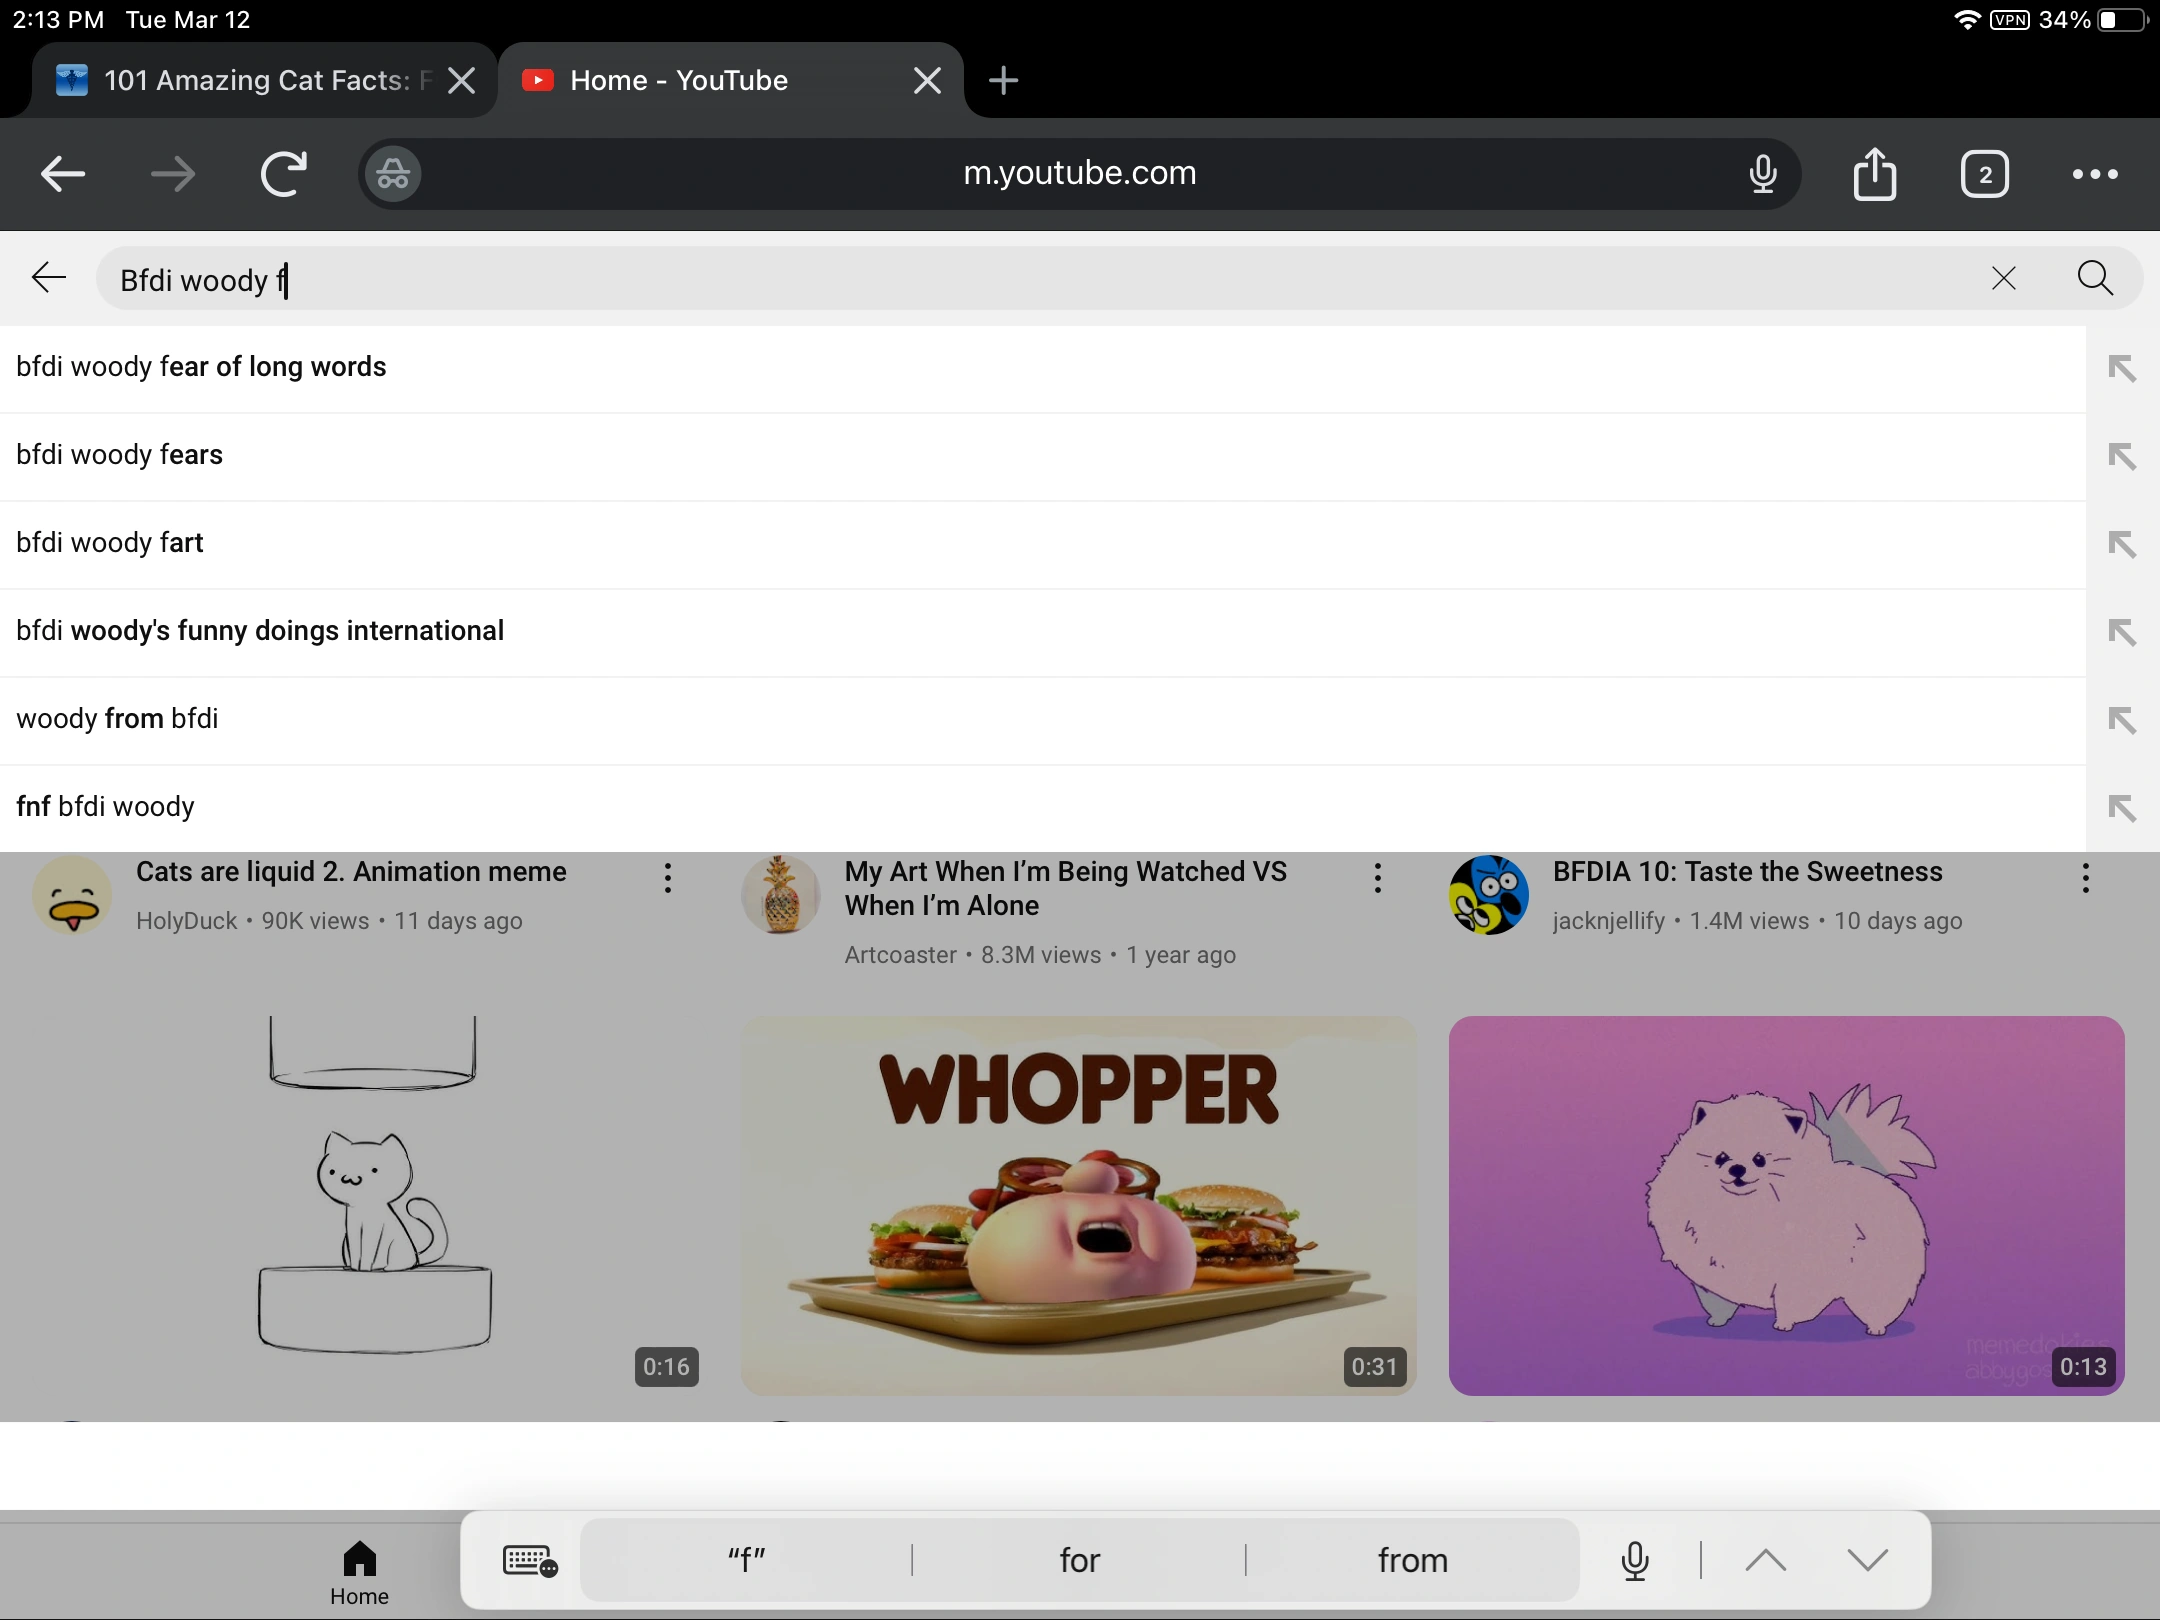2160x1620 pixels.
Task: Collapse keyboard bar with down chevron
Action: 1867,1559
